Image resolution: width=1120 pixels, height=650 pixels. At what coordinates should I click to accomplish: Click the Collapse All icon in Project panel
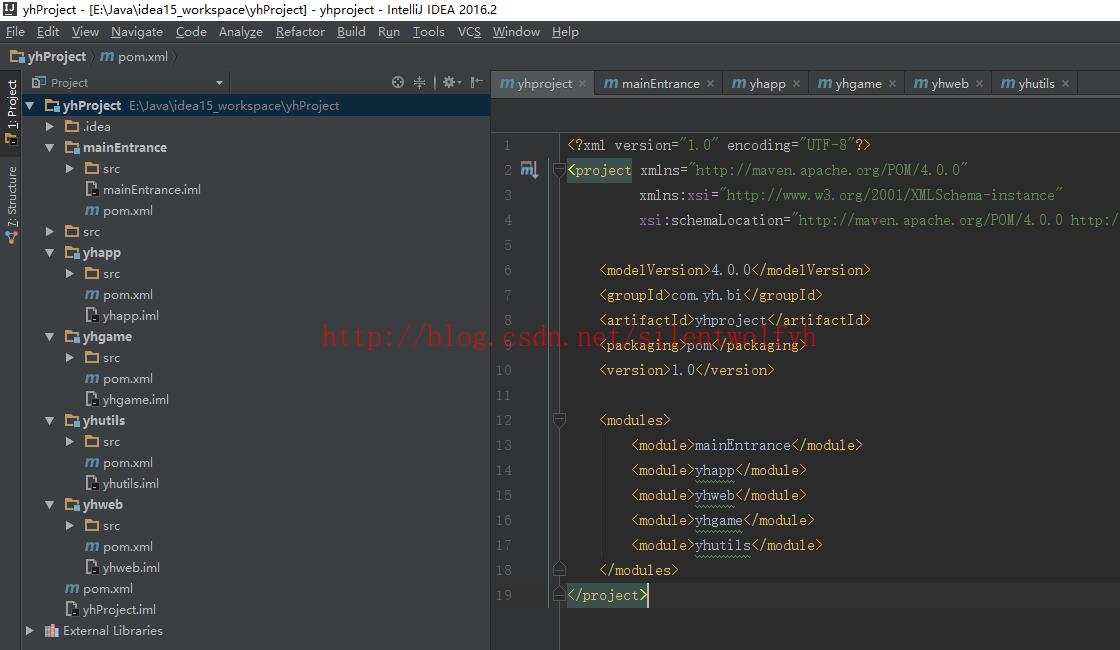[420, 82]
